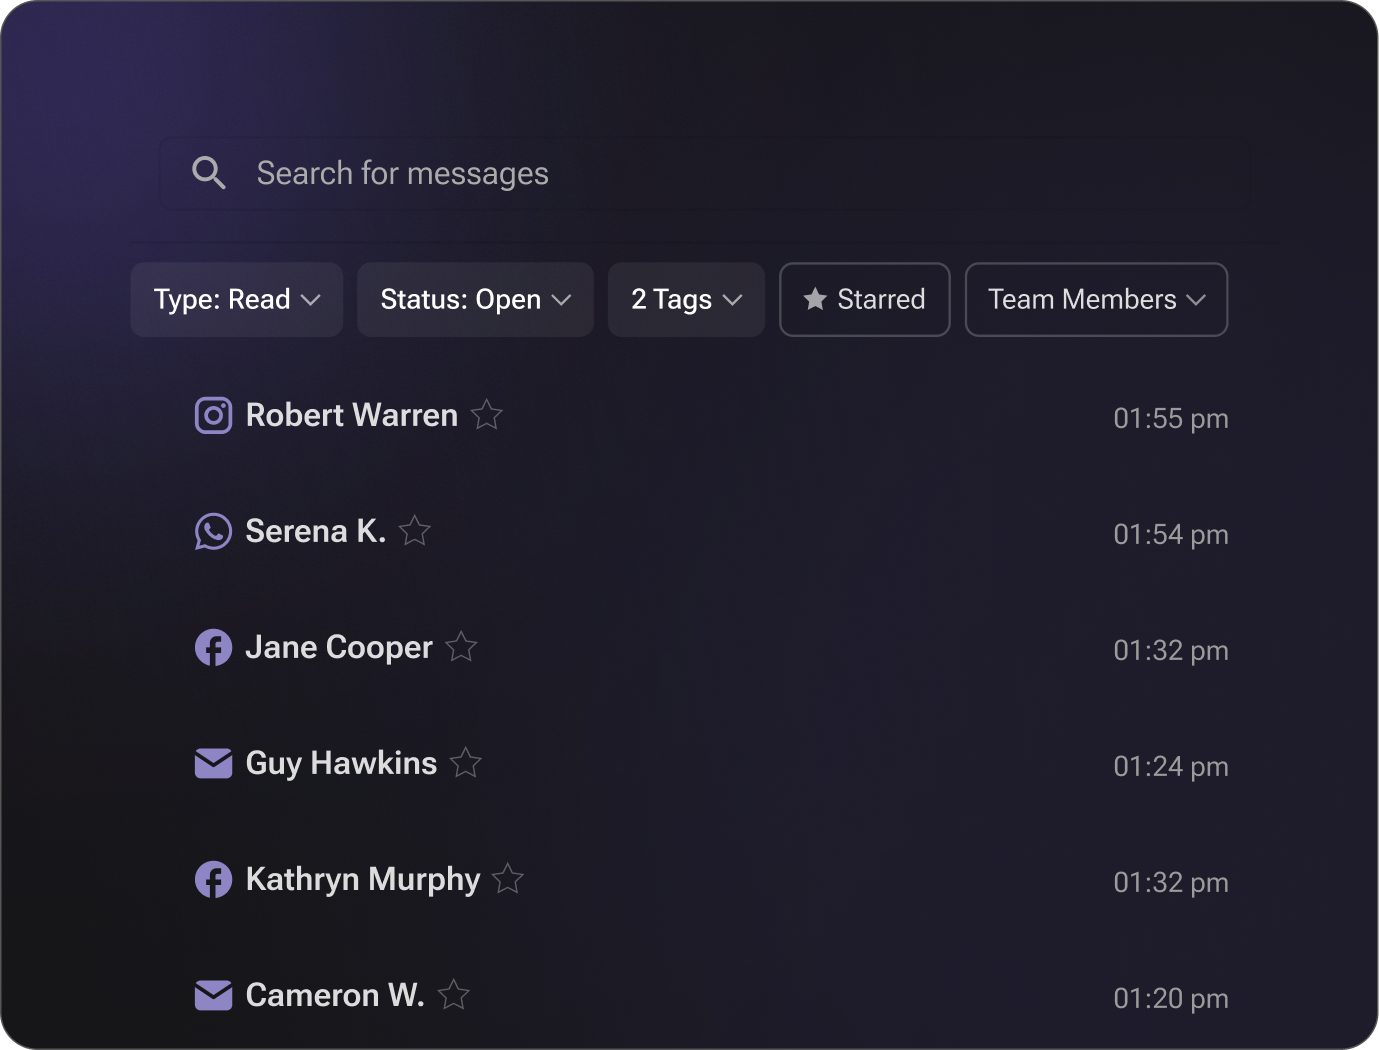The image size is (1379, 1050).
Task: Open Kathryn Murphy's message
Action: 363,879
